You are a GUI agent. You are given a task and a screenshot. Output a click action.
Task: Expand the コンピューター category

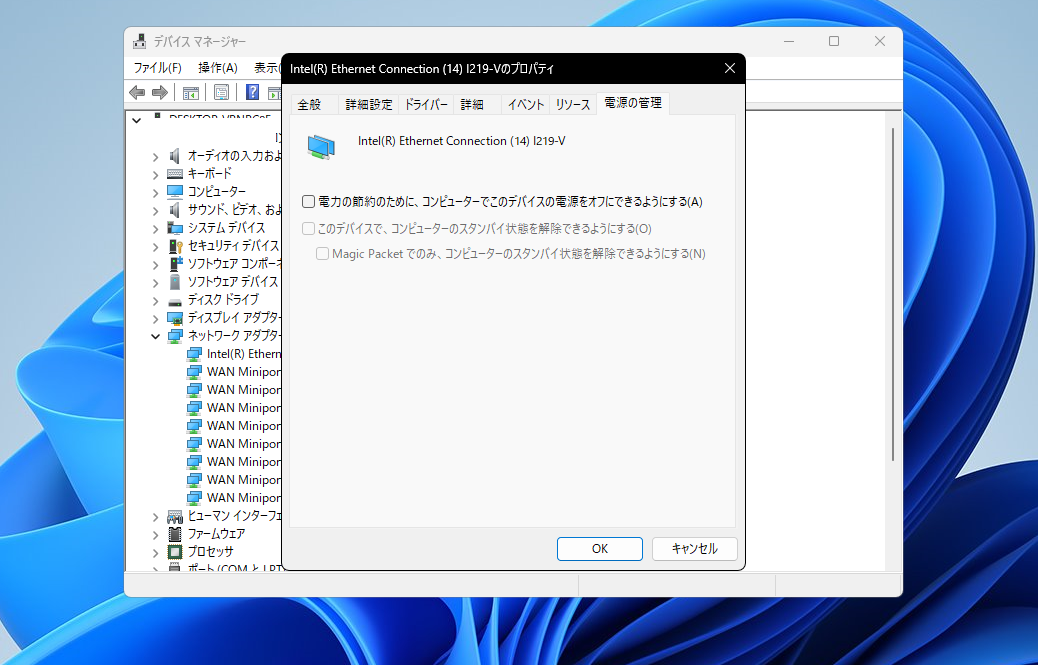(x=156, y=193)
